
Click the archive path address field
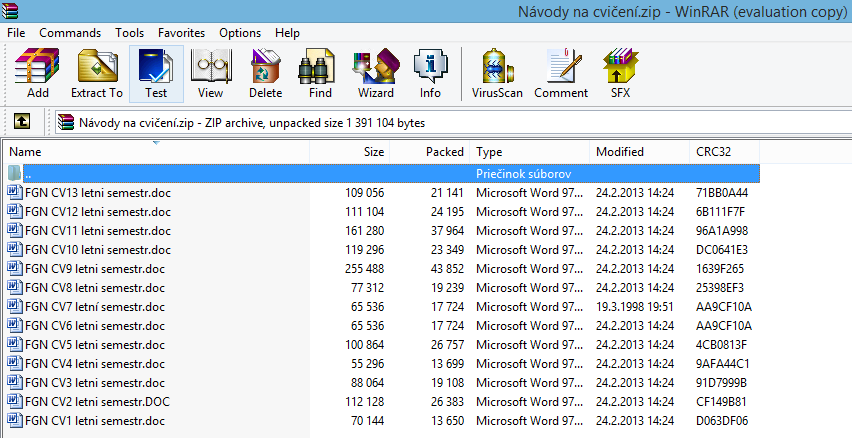[x=454, y=122]
